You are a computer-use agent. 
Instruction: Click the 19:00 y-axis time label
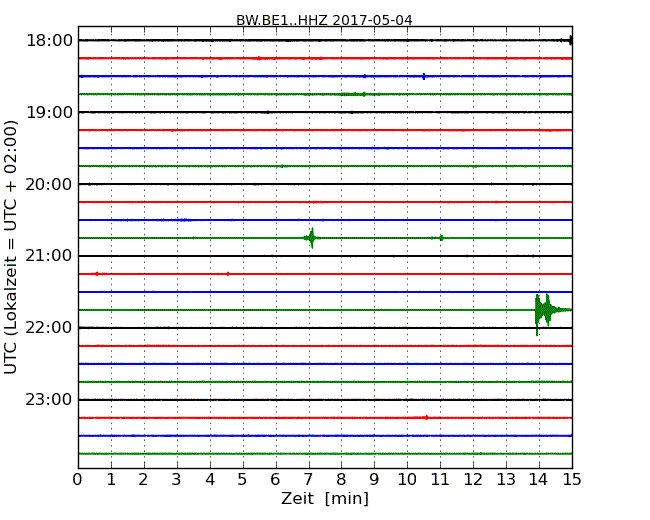pos(49,112)
